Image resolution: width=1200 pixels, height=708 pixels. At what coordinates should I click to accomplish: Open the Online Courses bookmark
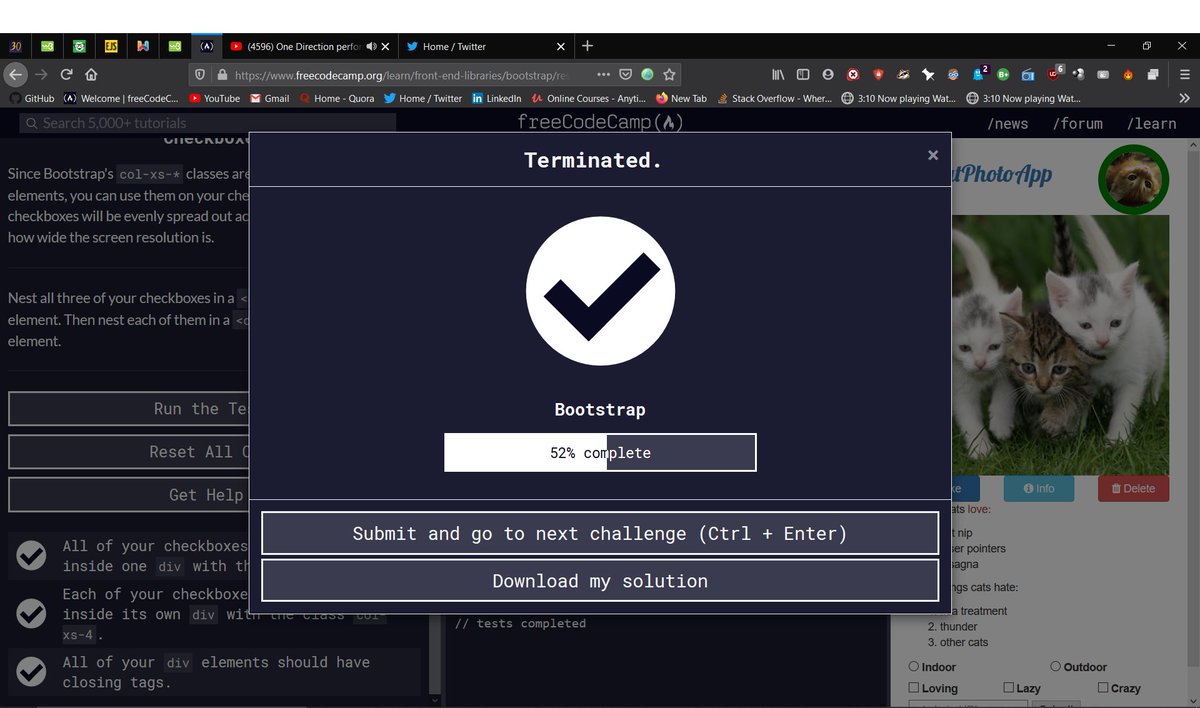pyautogui.click(x=588, y=98)
